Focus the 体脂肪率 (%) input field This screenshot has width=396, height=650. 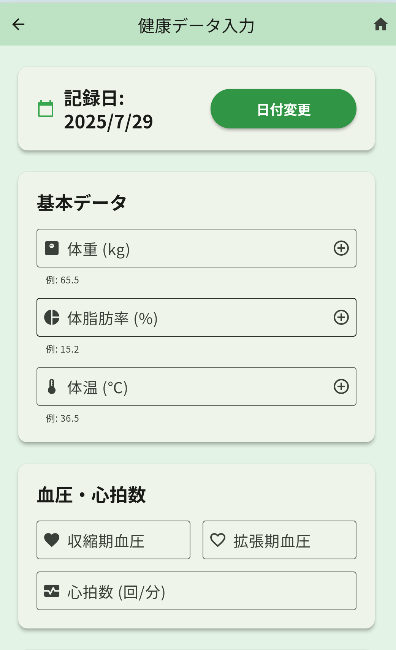click(x=196, y=318)
